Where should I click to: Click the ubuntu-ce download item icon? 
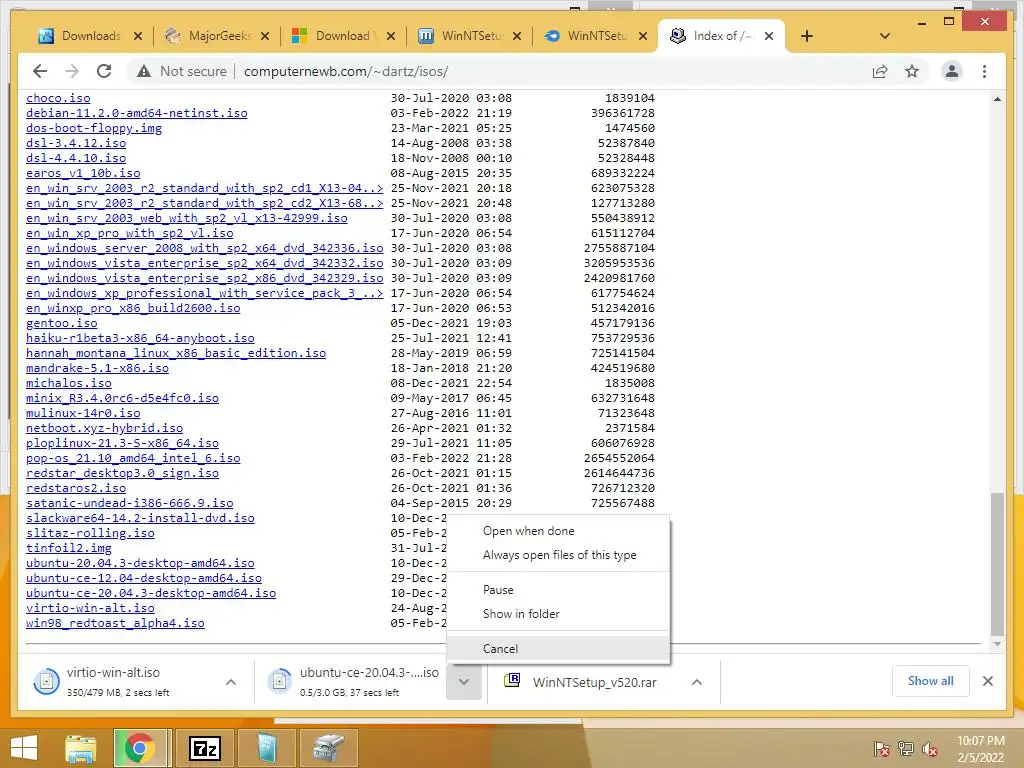[280, 681]
